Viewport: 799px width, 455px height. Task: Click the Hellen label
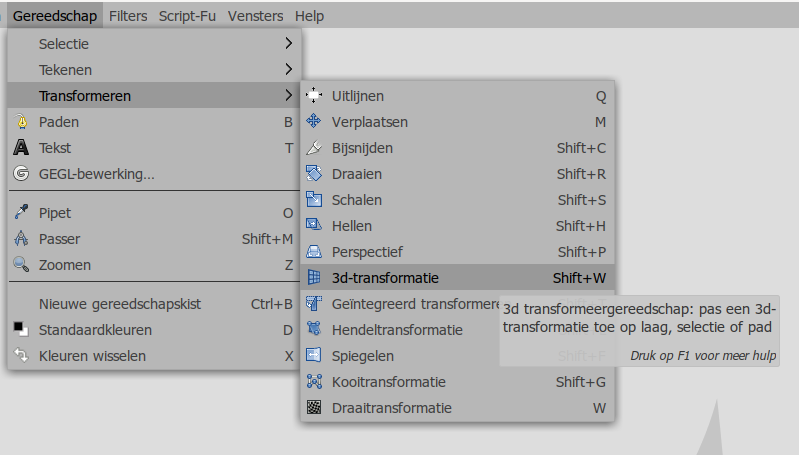click(x=352, y=226)
